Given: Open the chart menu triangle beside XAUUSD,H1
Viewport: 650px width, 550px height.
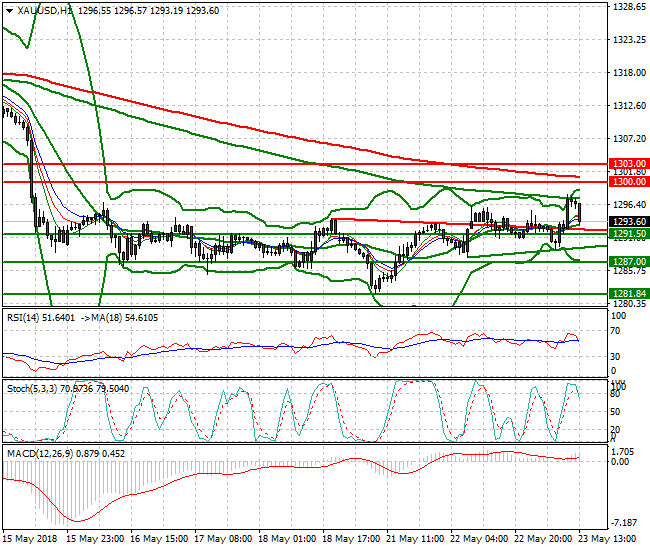Looking at the screenshot, I should click(9, 11).
